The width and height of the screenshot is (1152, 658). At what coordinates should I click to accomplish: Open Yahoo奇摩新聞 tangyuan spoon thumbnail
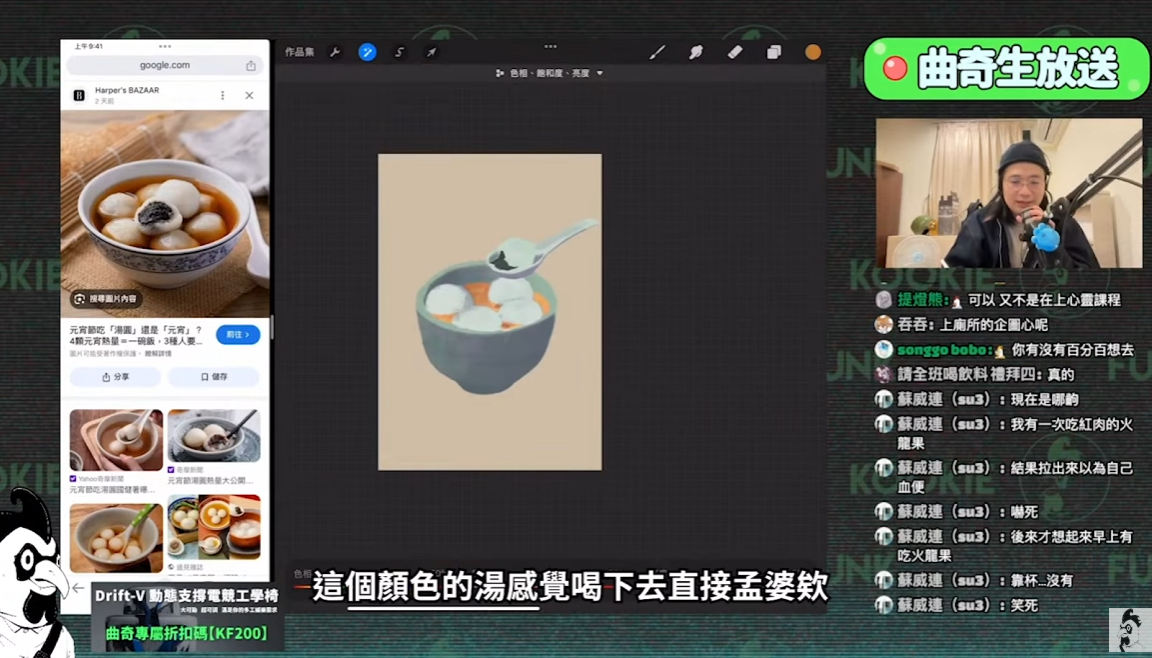[x=116, y=440]
